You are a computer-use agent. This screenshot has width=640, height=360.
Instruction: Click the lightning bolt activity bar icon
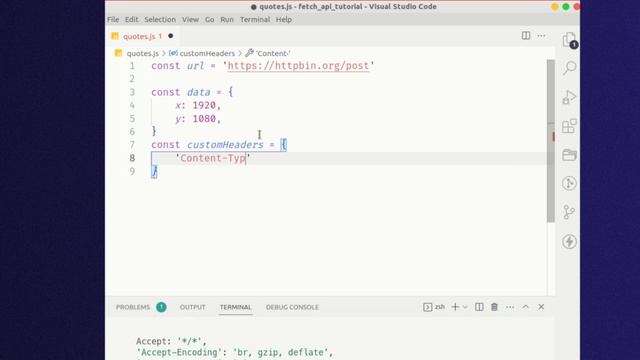point(569,242)
